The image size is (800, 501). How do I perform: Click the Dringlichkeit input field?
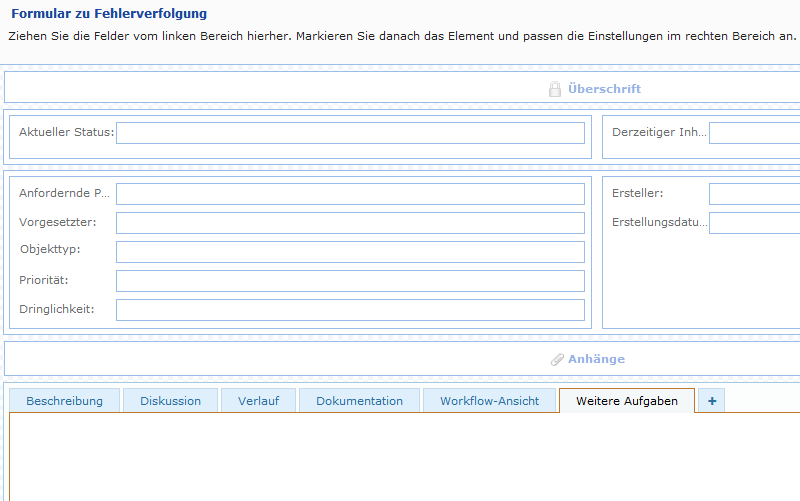click(x=350, y=310)
